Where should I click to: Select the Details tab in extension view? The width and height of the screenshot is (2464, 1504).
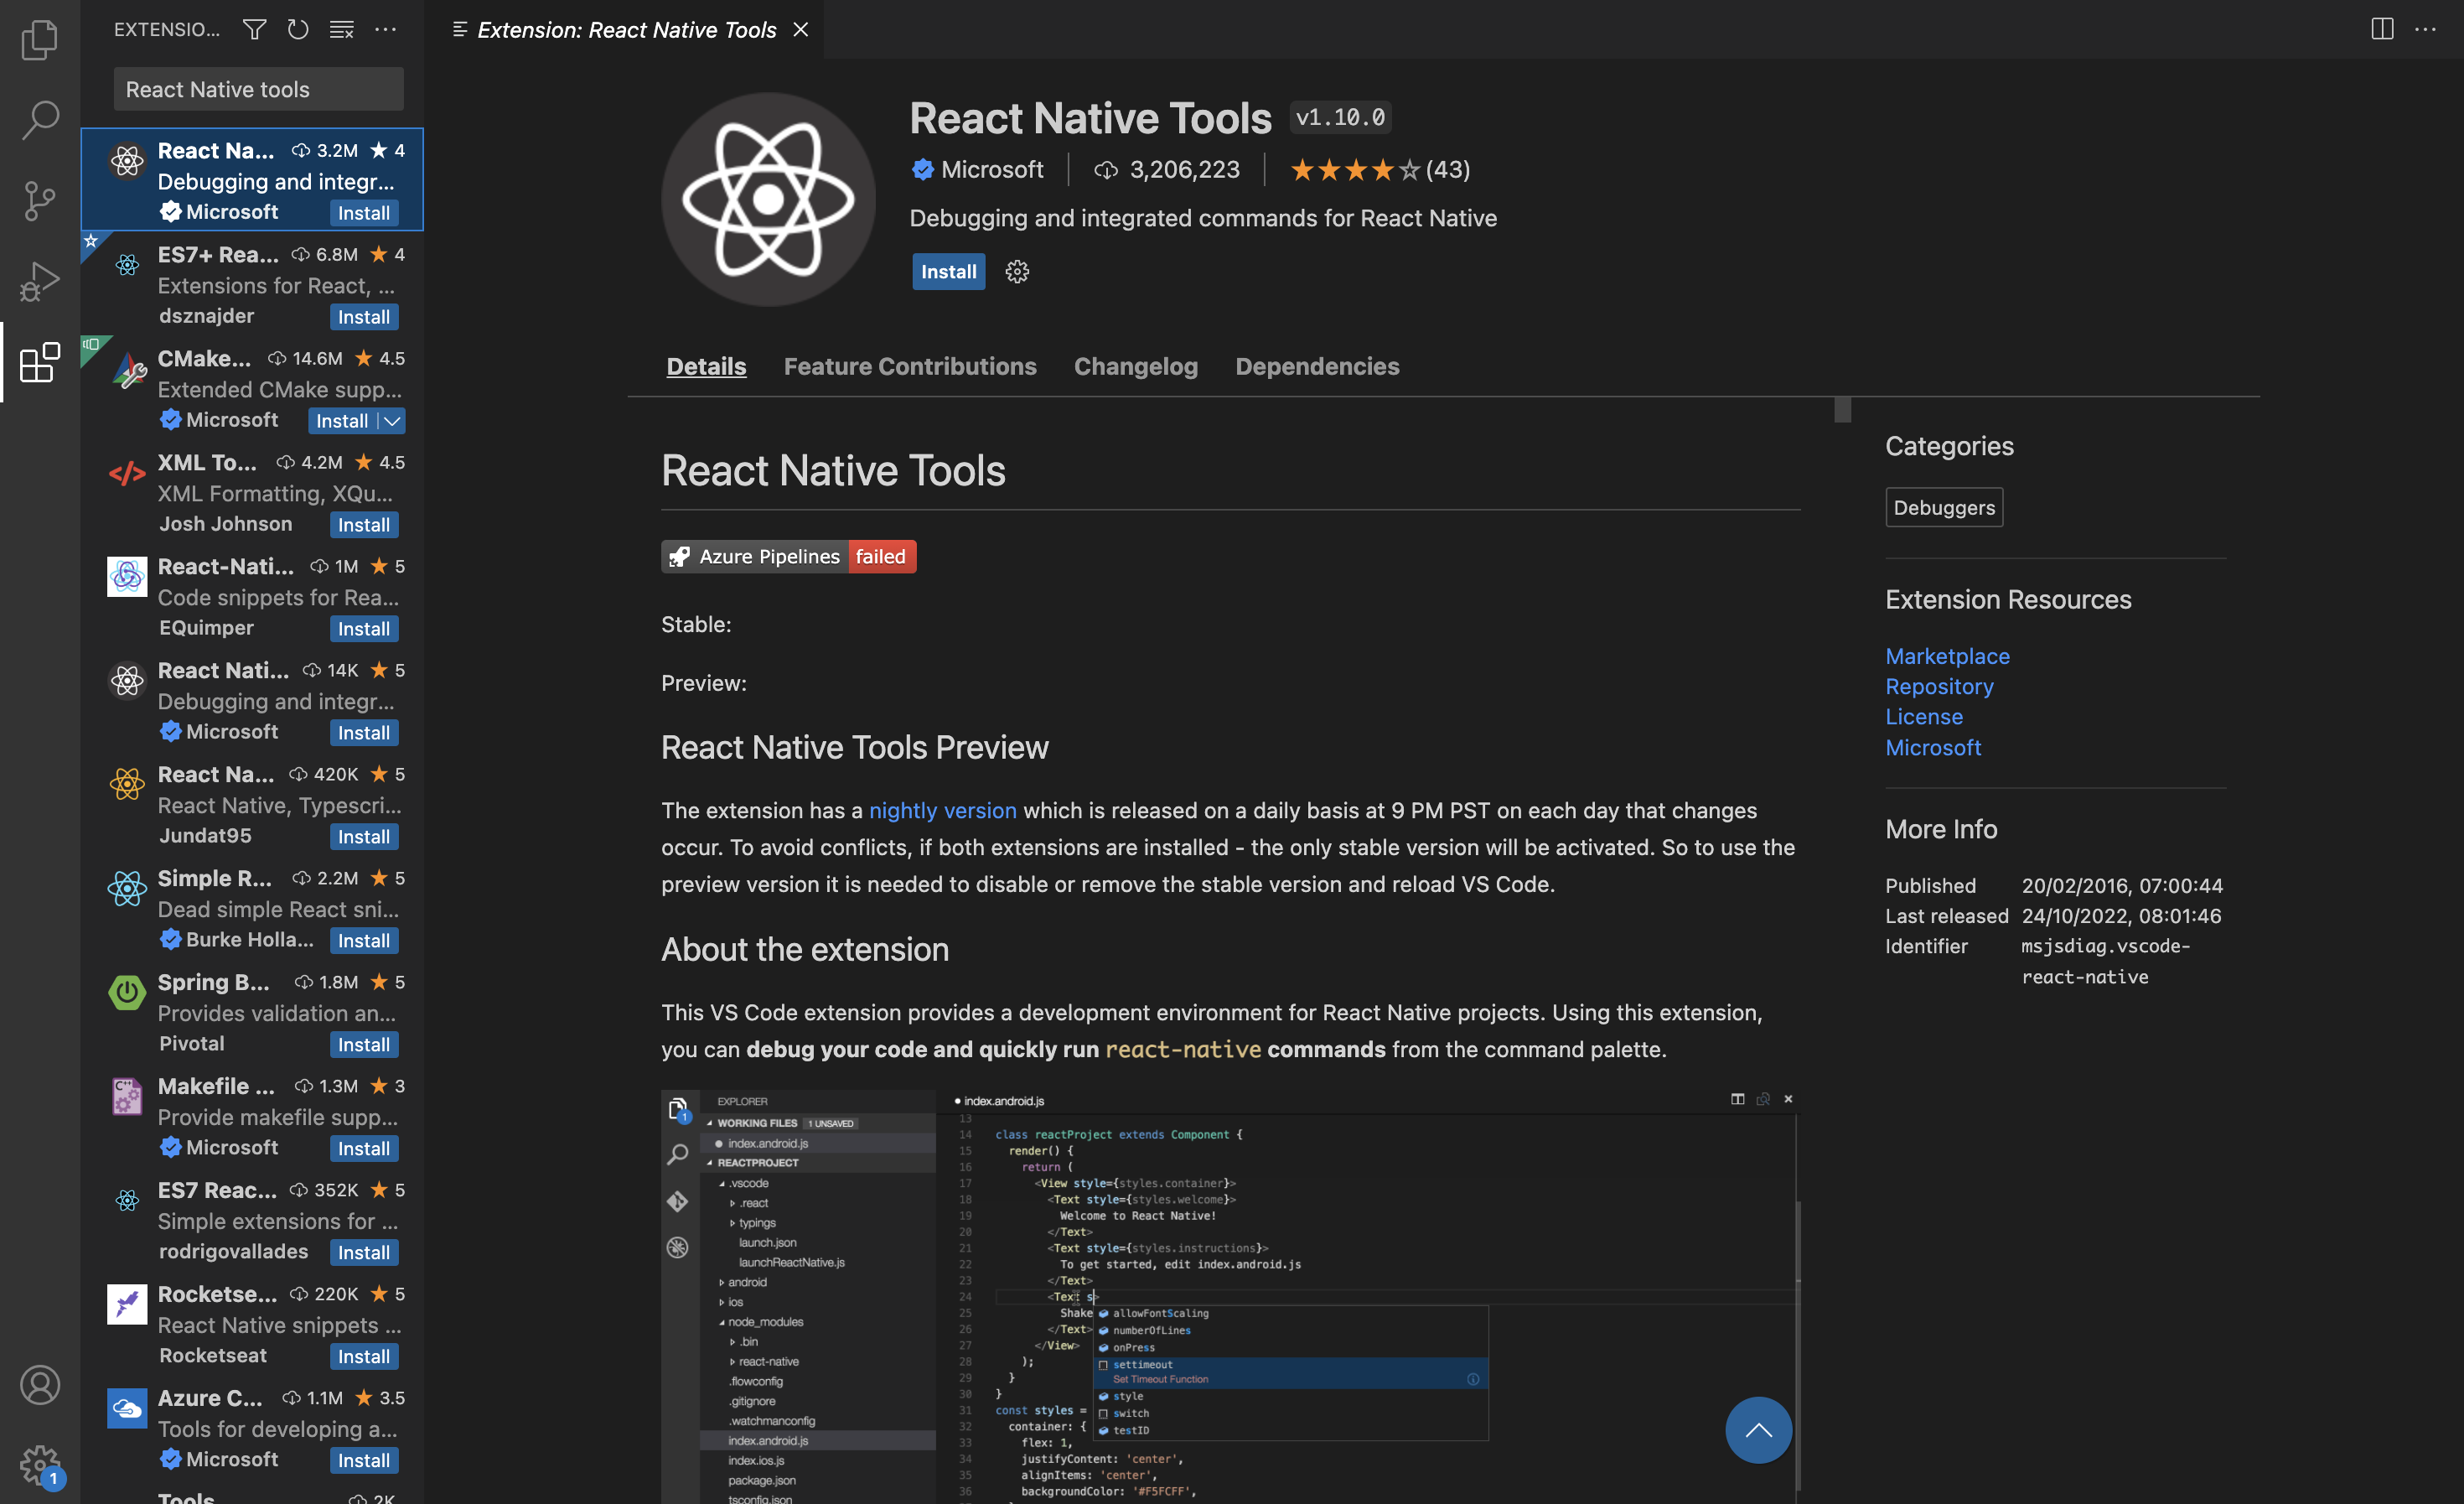tap(706, 366)
